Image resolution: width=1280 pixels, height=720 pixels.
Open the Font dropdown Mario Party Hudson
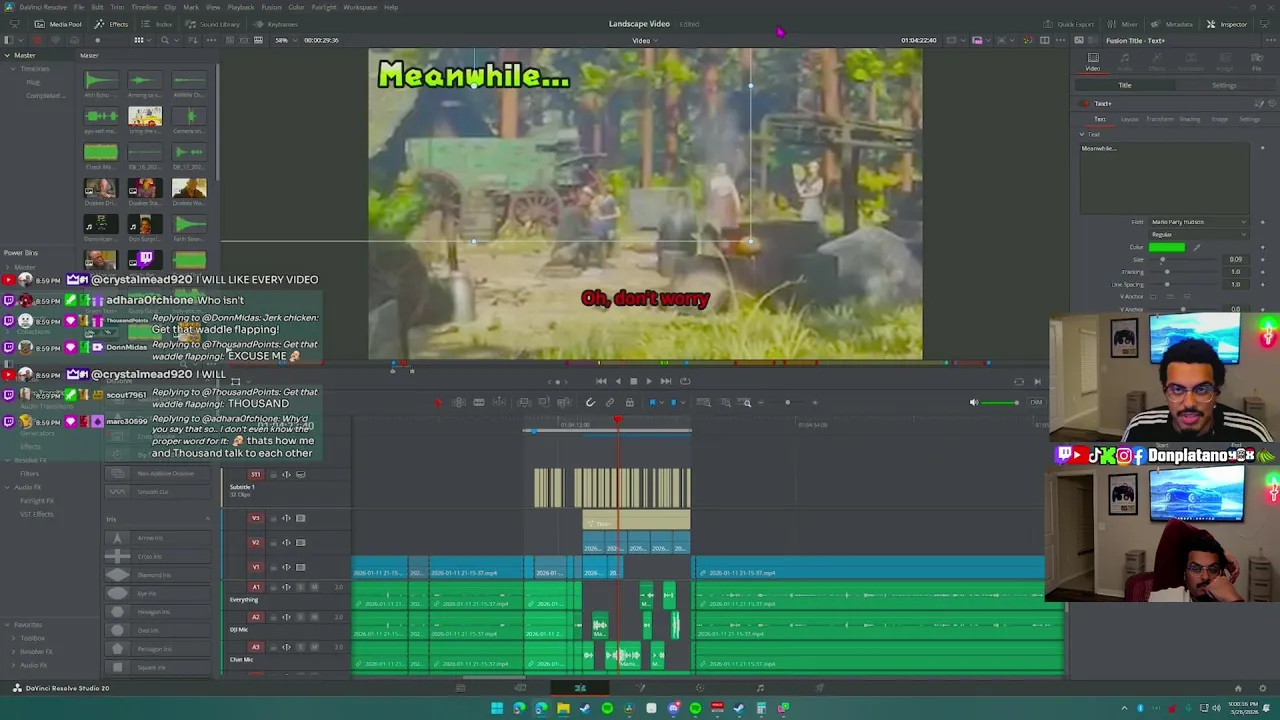[x=1198, y=222]
